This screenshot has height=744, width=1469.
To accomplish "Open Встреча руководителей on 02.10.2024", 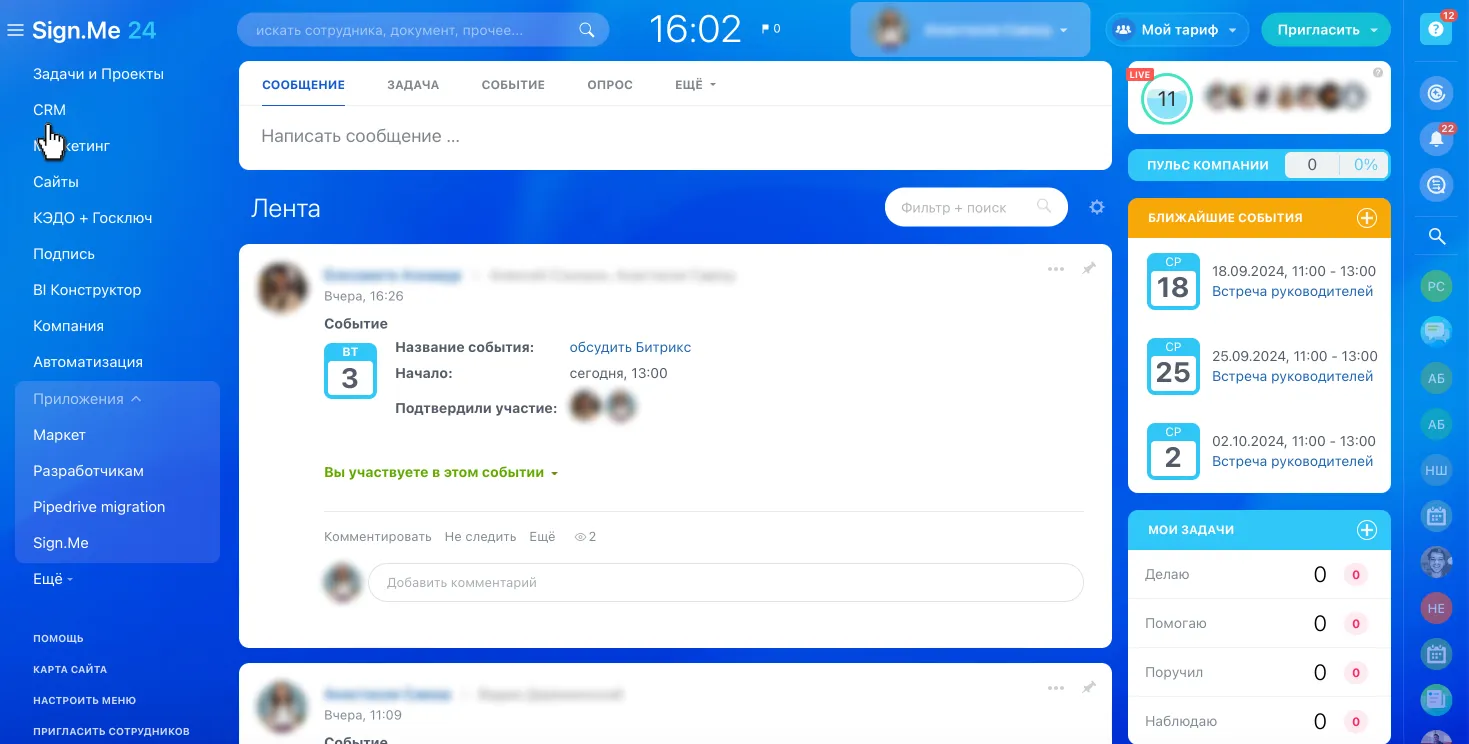I will pyautogui.click(x=1292, y=462).
